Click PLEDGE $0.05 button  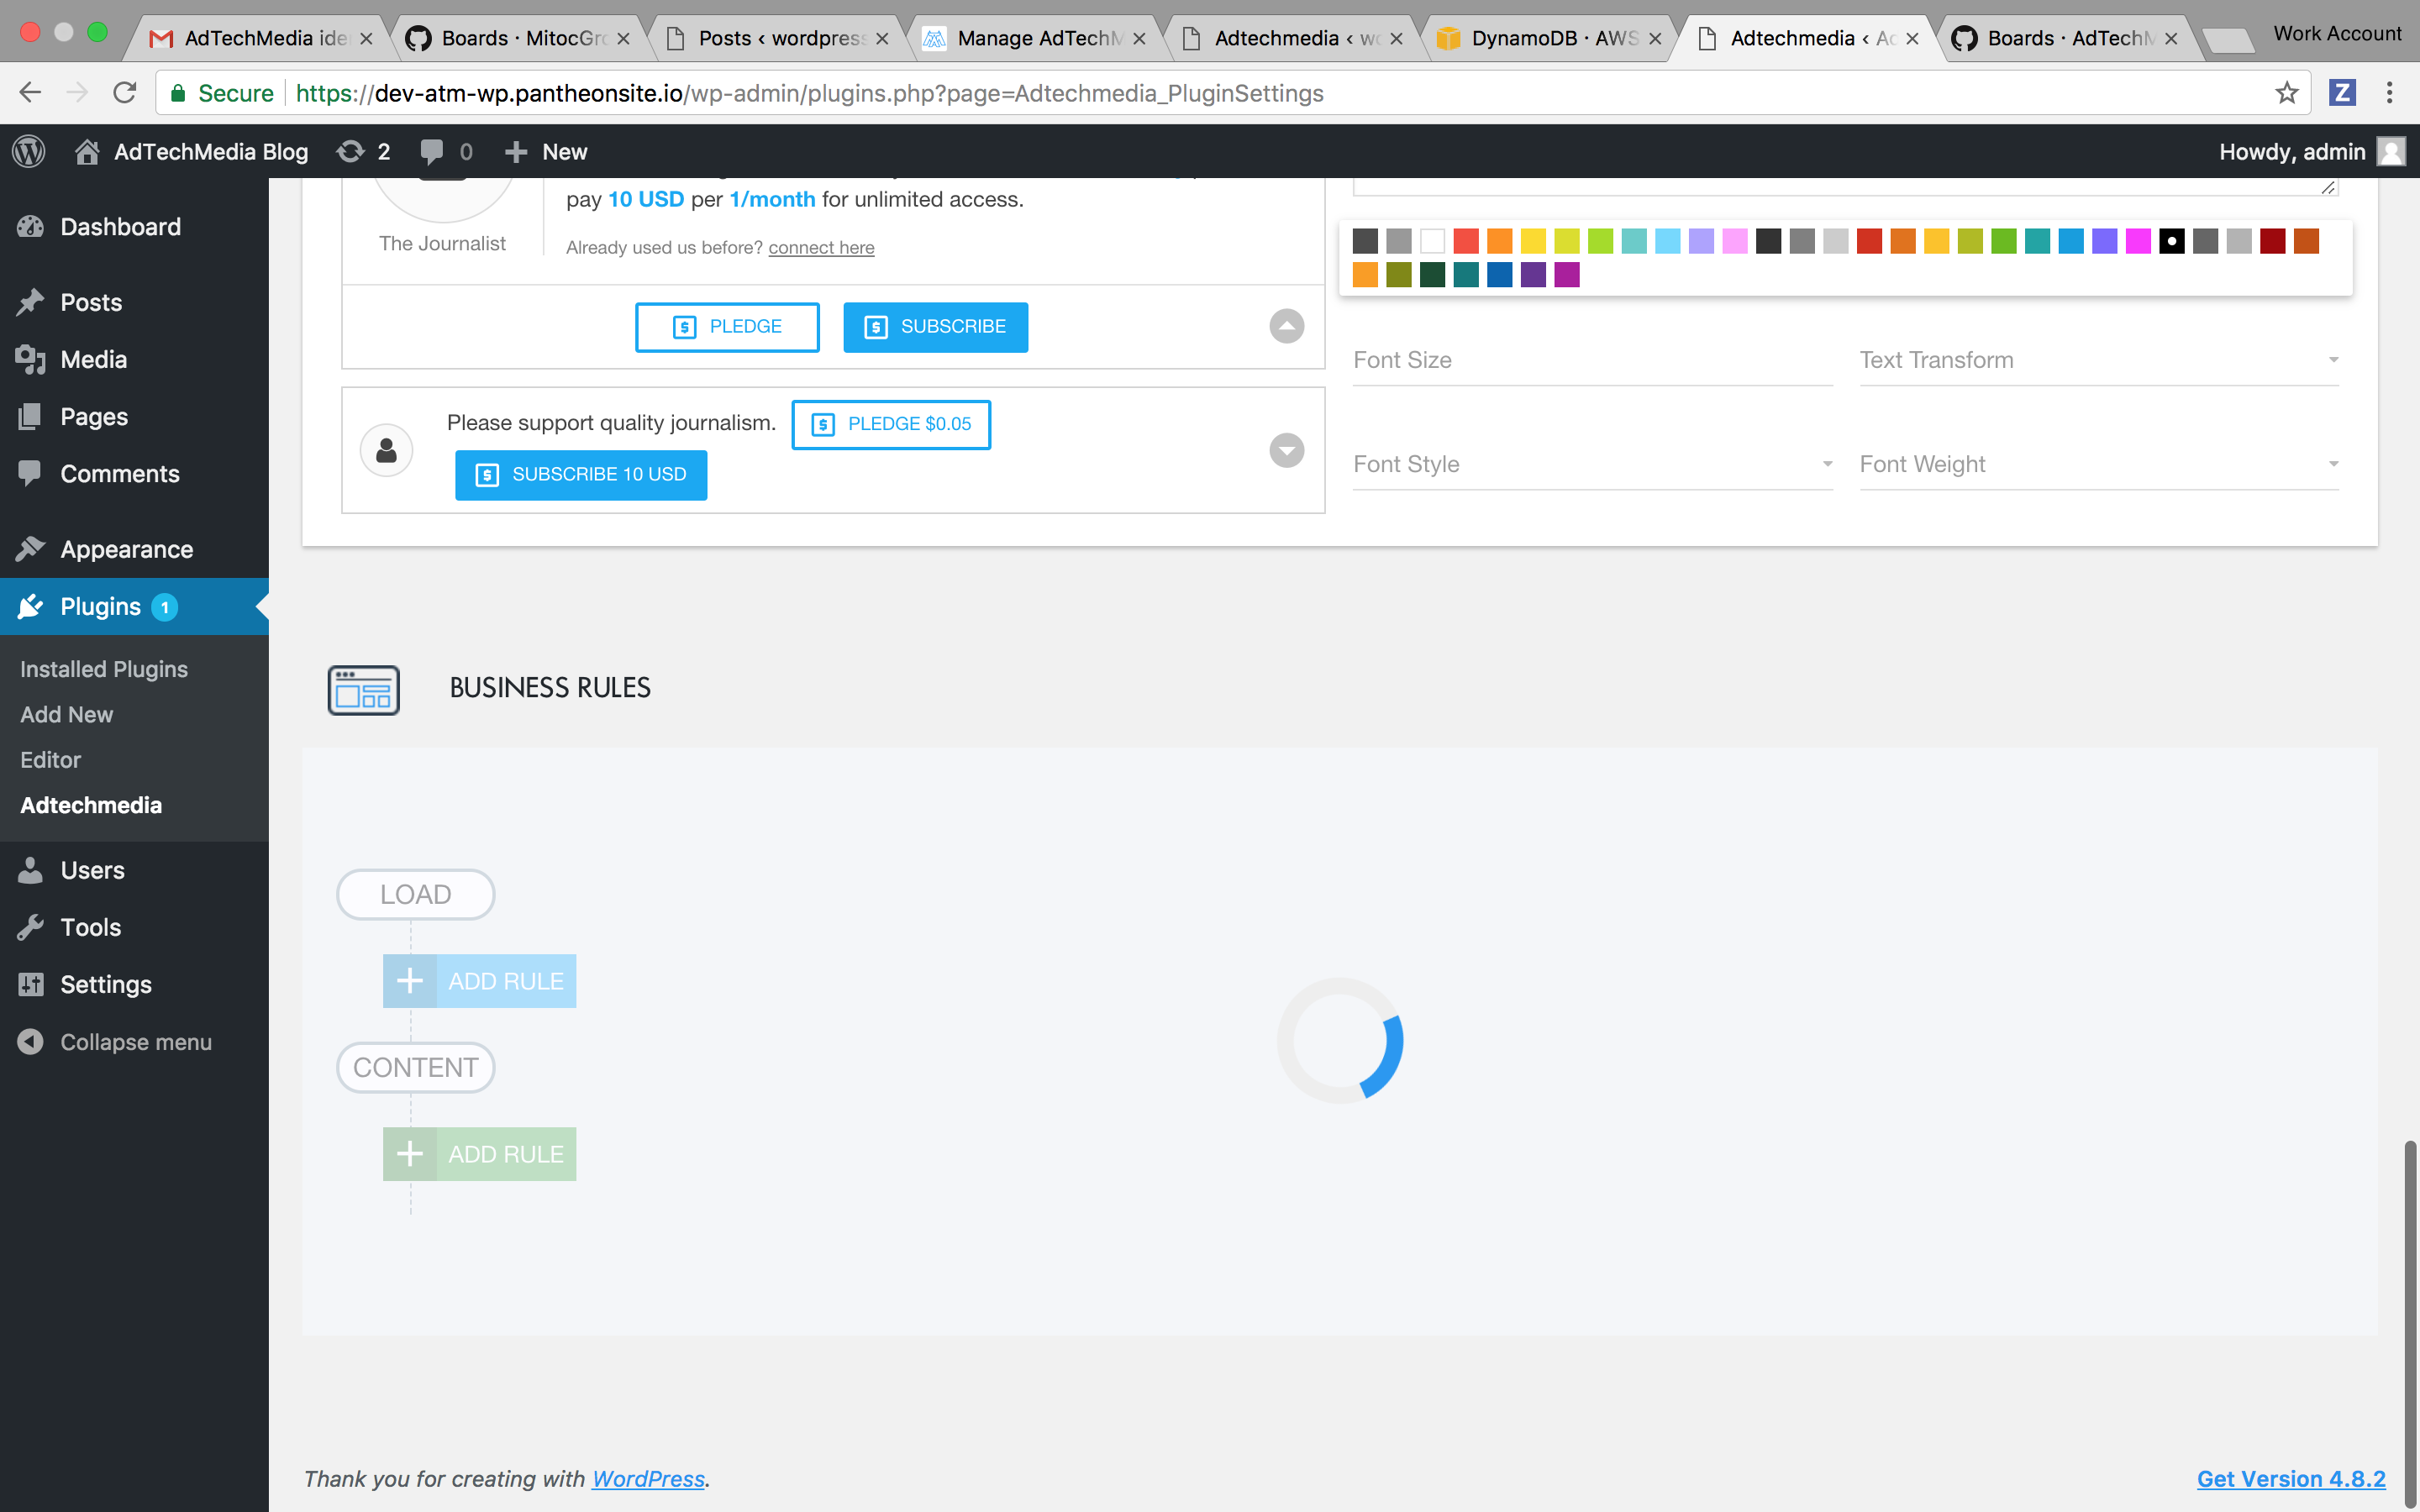coord(891,424)
